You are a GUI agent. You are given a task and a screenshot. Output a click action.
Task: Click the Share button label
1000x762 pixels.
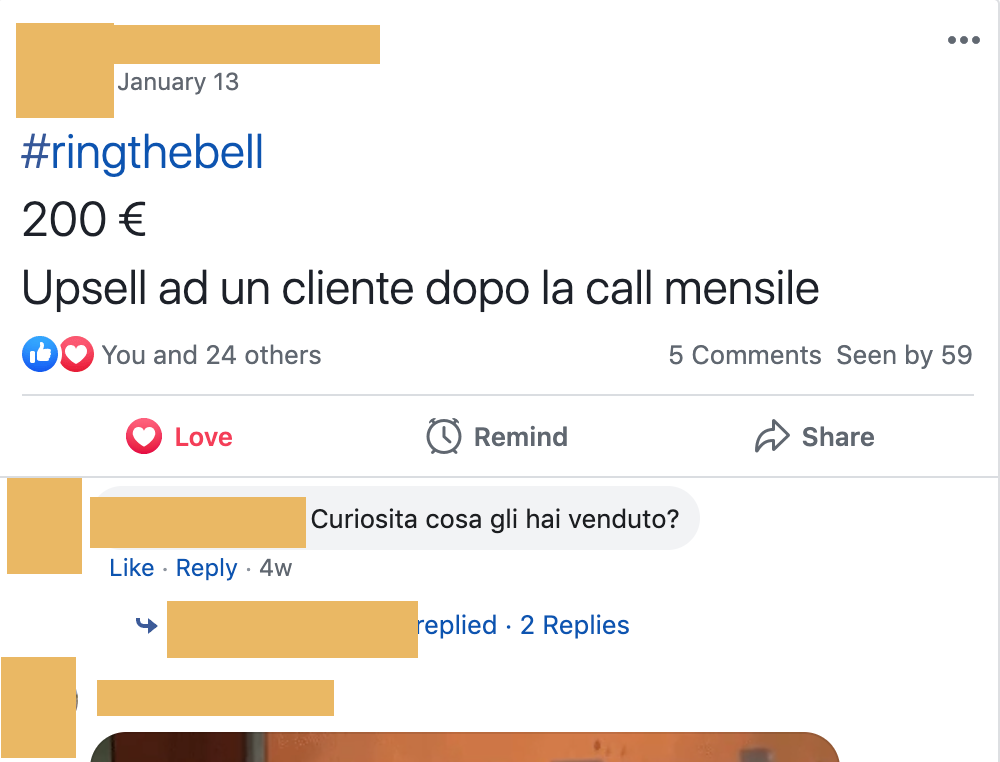(838, 437)
